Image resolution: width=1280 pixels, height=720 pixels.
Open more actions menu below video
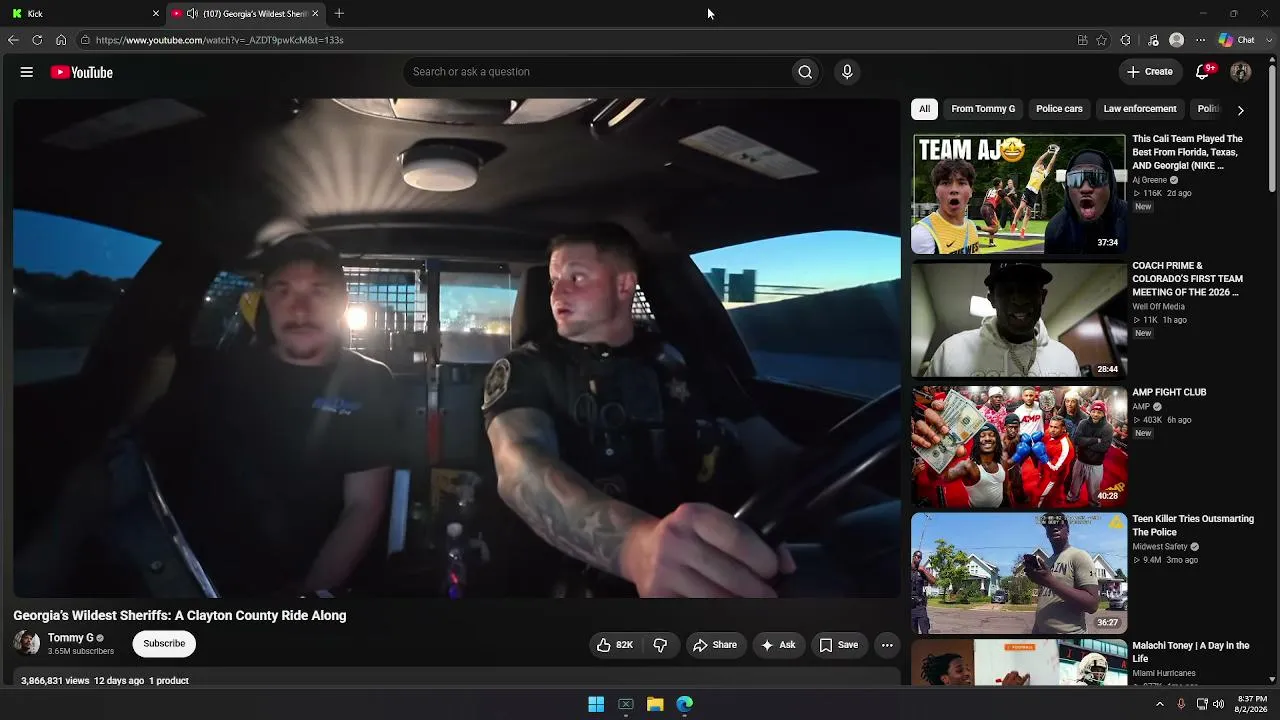click(x=887, y=645)
